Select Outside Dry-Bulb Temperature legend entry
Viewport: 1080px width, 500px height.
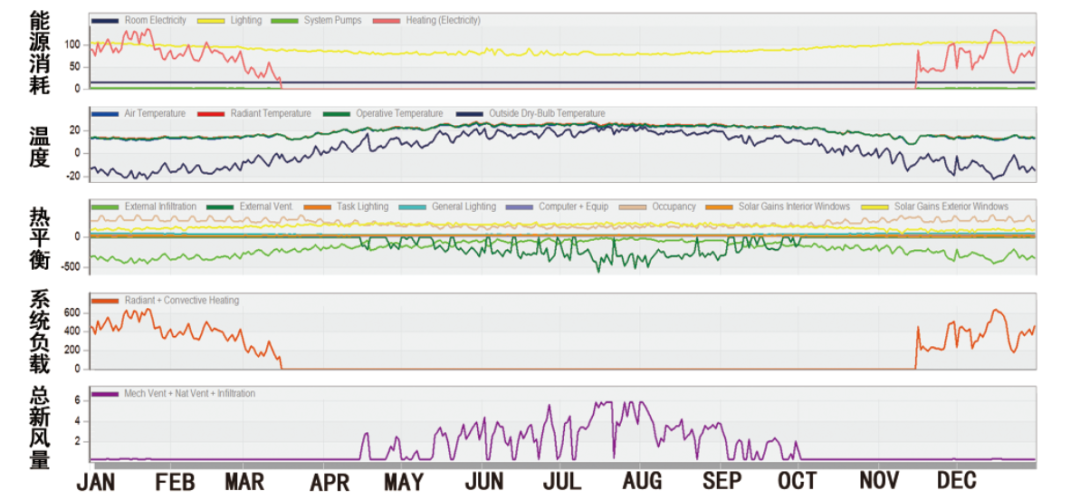[x=545, y=114]
